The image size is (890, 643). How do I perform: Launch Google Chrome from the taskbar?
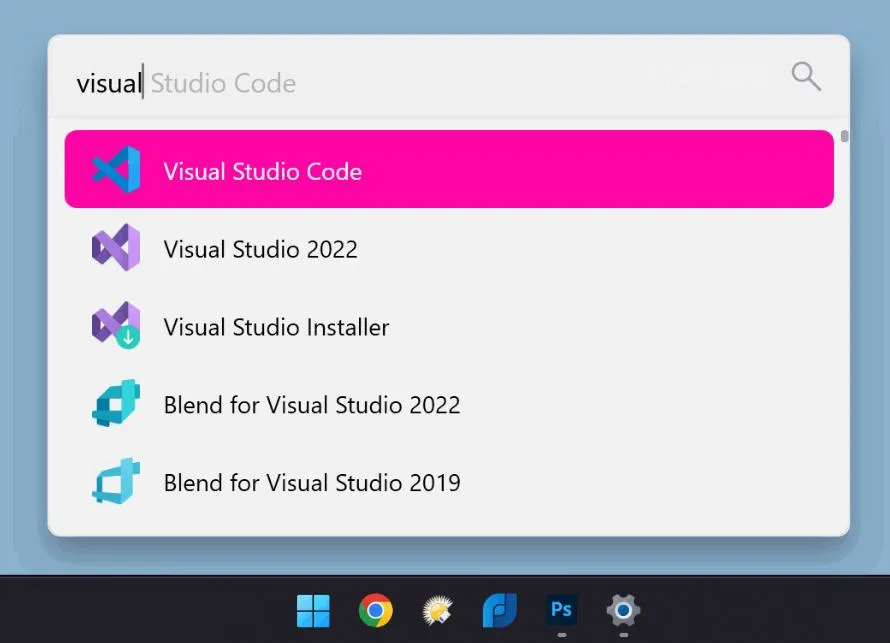pyautogui.click(x=375, y=611)
